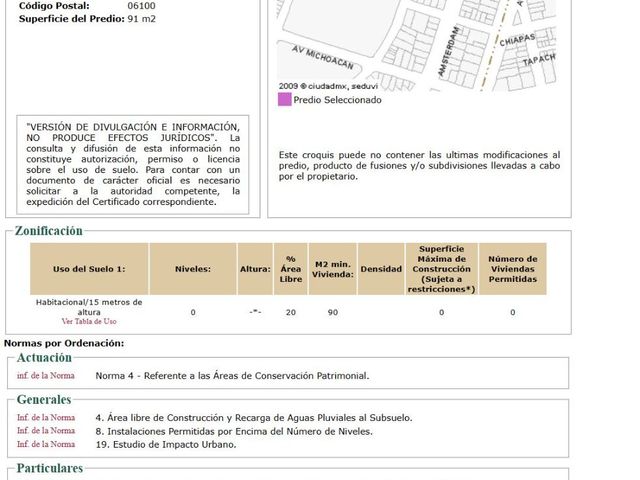This screenshot has height=480, width=640.
Task: Click the AV MICHOACAN street label on map
Action: (x=322, y=57)
